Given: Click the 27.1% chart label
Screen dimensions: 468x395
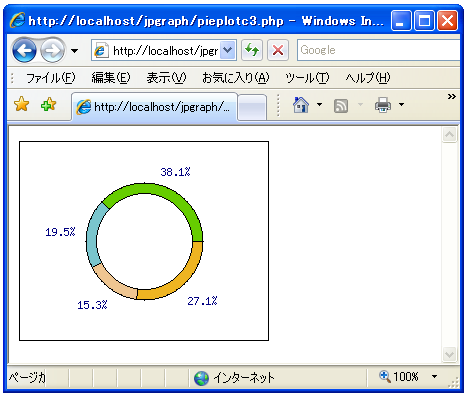Looking at the screenshot, I should pos(202,301).
